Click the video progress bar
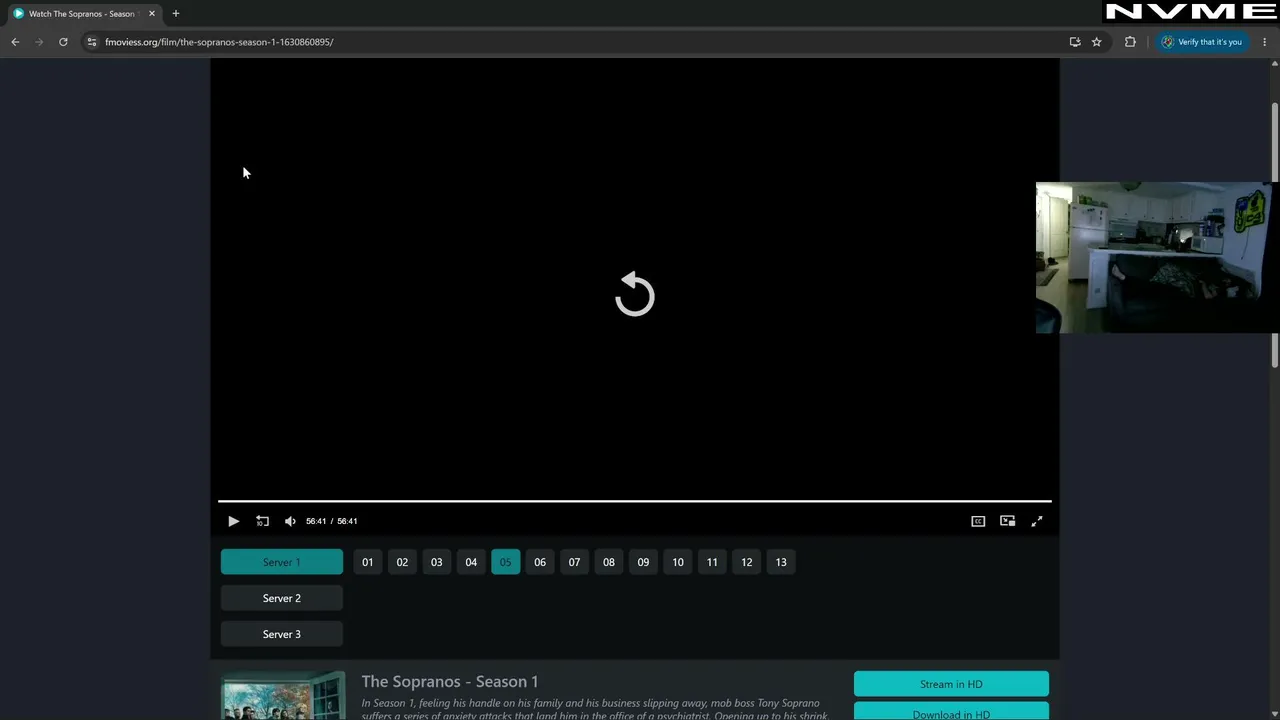 tap(634, 501)
